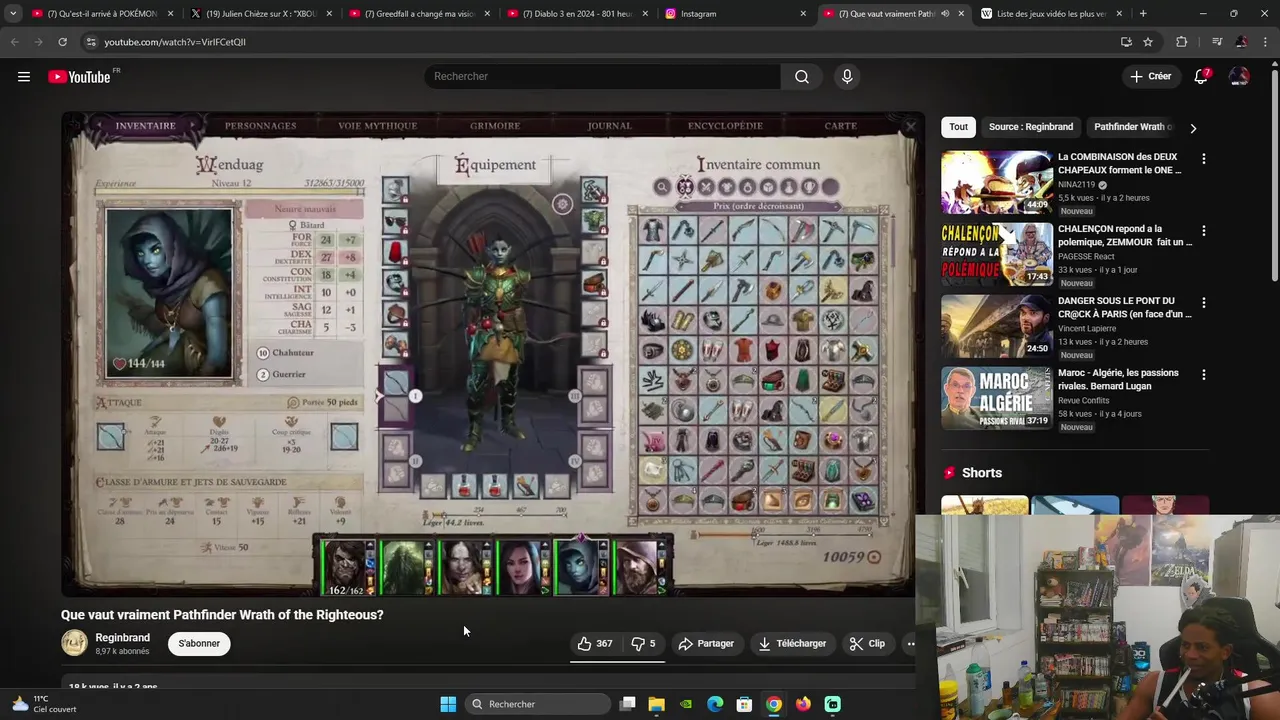Image resolution: width=1280 pixels, height=720 pixels.
Task: Open the Microsoft Store taskbar icon
Action: click(744, 704)
